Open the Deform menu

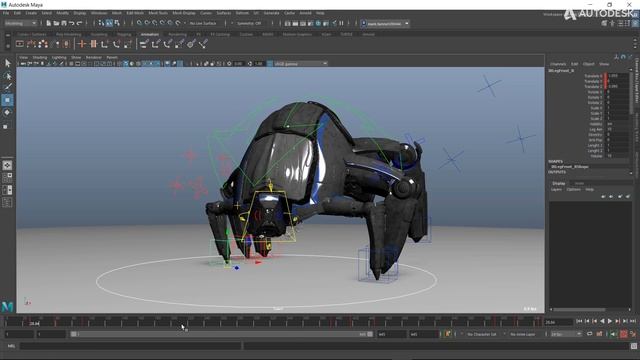click(242, 13)
